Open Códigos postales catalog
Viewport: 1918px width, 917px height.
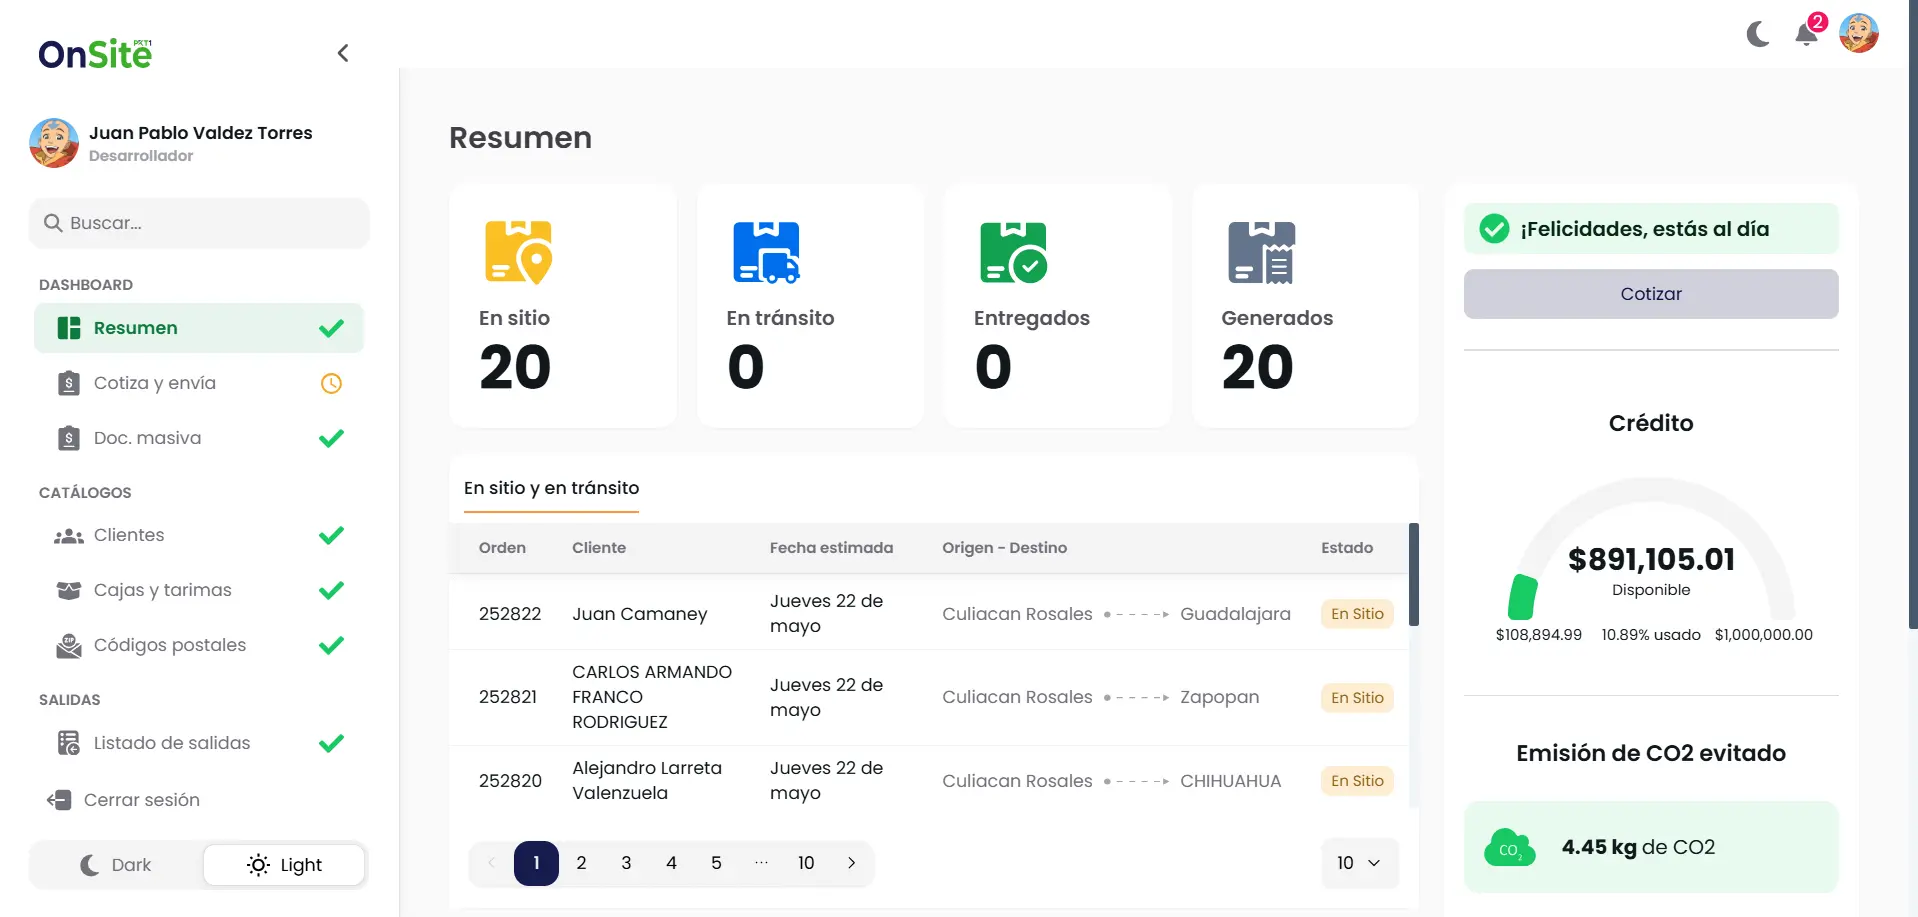click(199, 645)
